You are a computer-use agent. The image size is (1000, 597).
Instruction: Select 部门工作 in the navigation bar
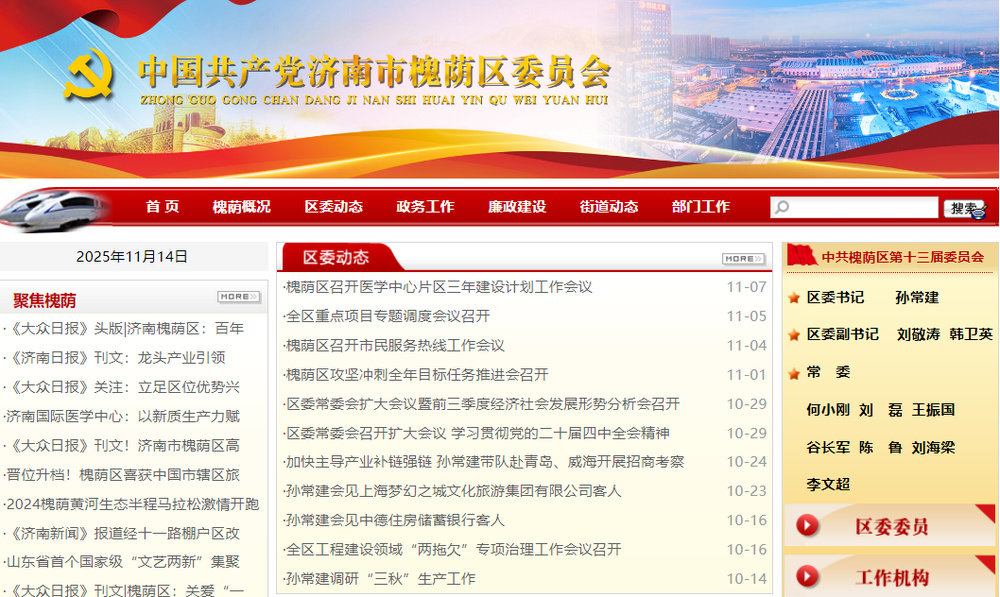coord(700,207)
